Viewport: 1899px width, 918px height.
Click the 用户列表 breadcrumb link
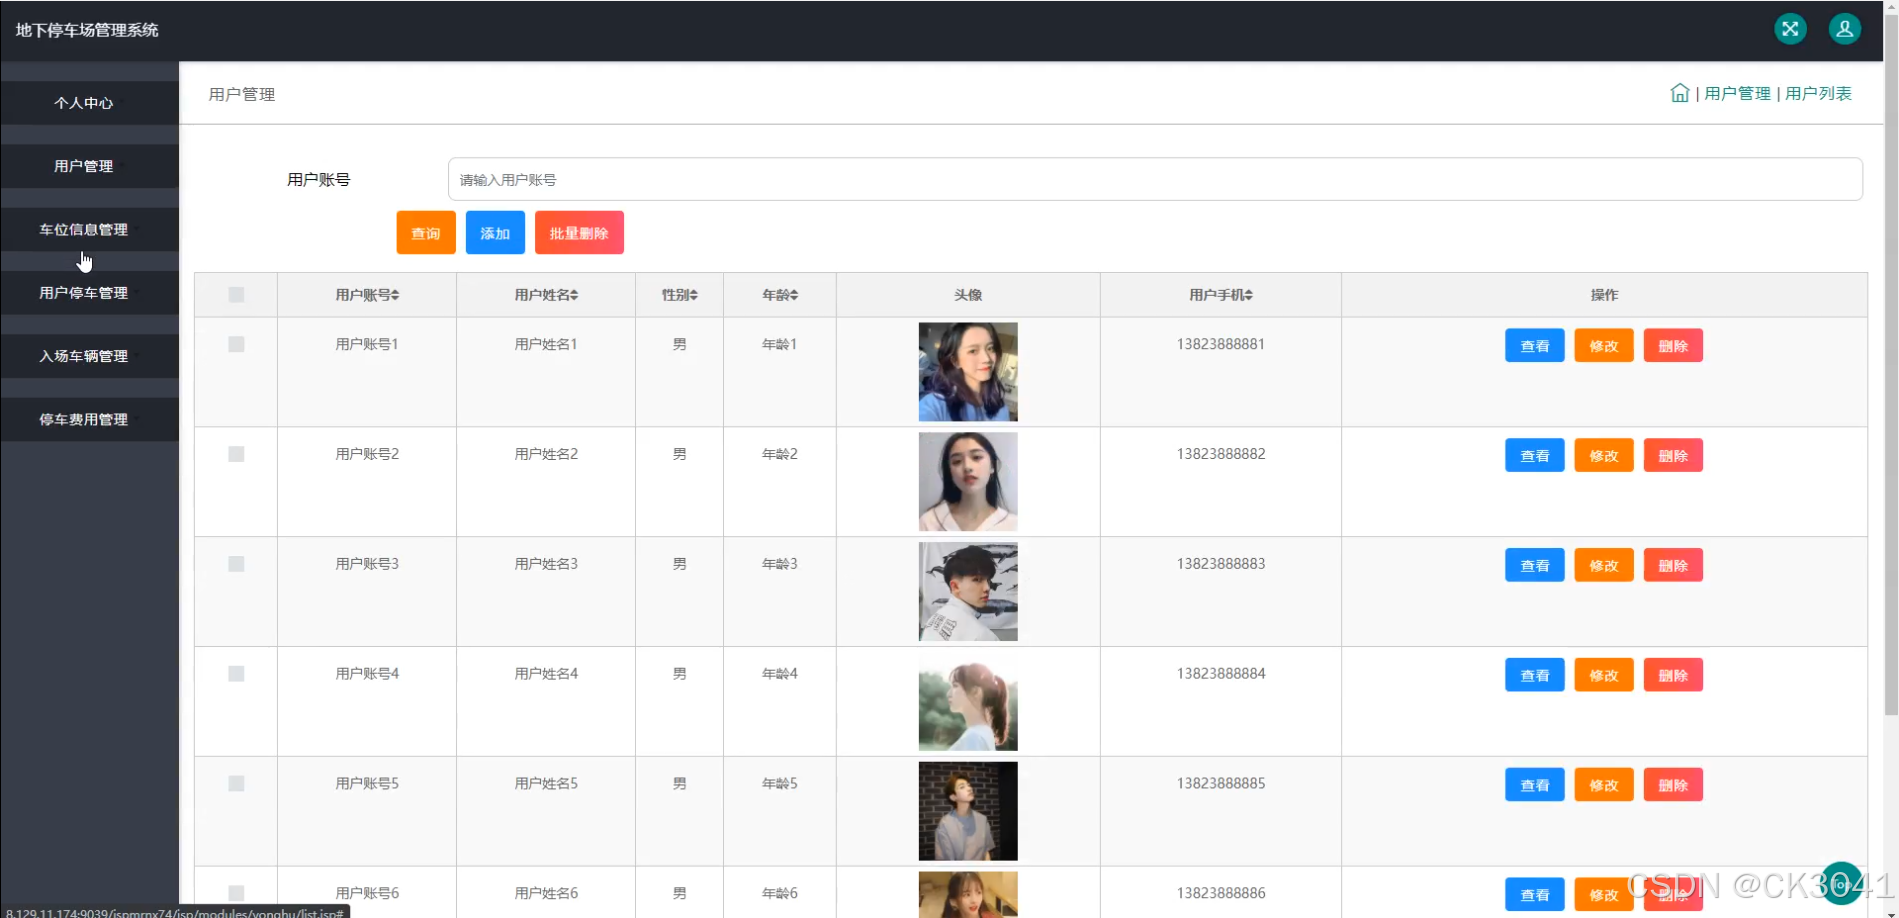point(1818,93)
